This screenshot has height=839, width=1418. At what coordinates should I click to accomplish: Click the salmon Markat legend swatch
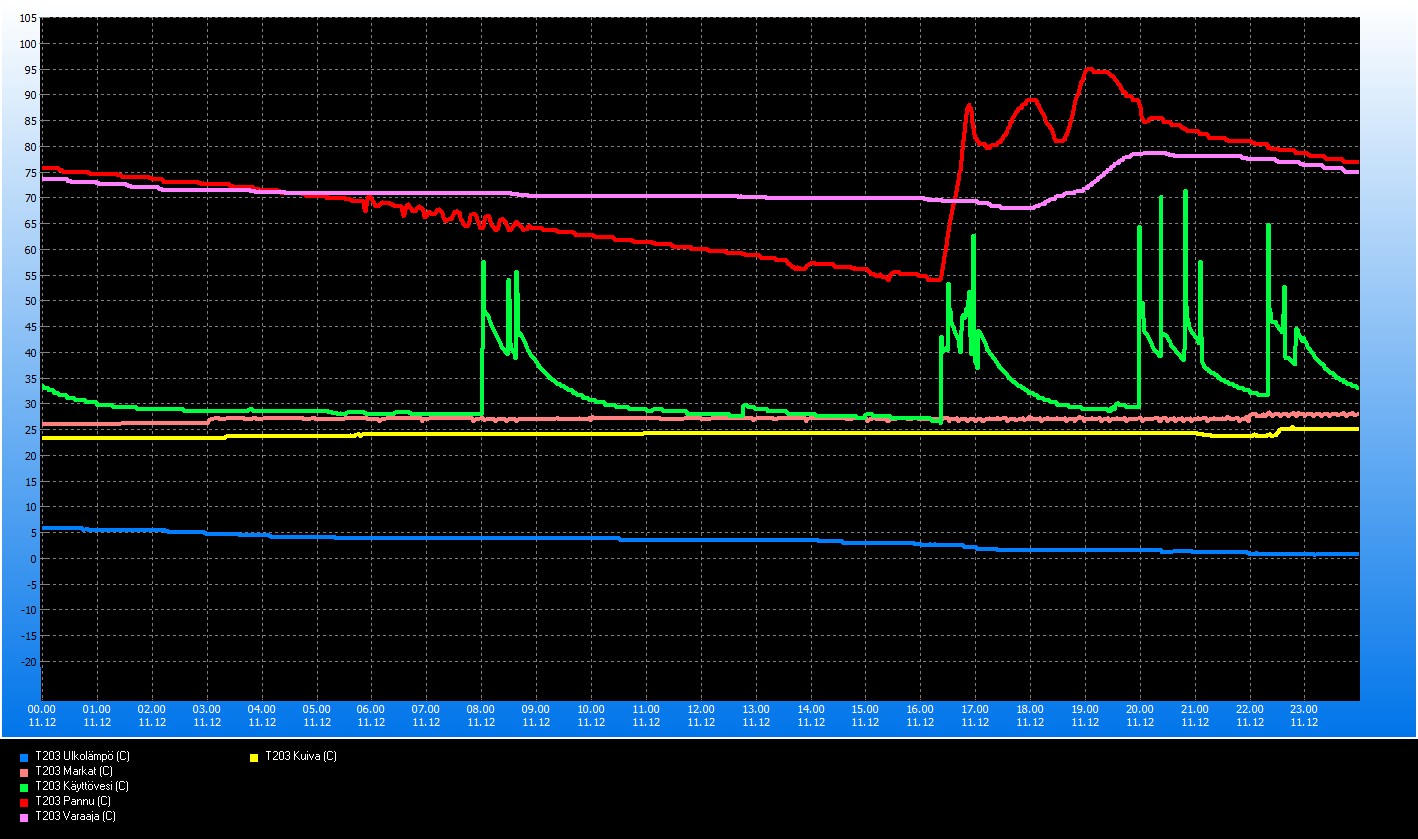(23, 772)
